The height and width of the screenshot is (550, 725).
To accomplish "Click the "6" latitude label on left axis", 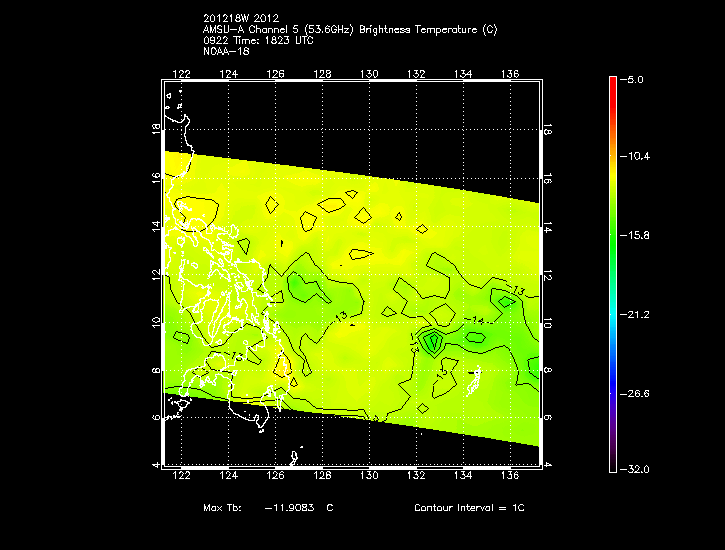I will (156, 417).
